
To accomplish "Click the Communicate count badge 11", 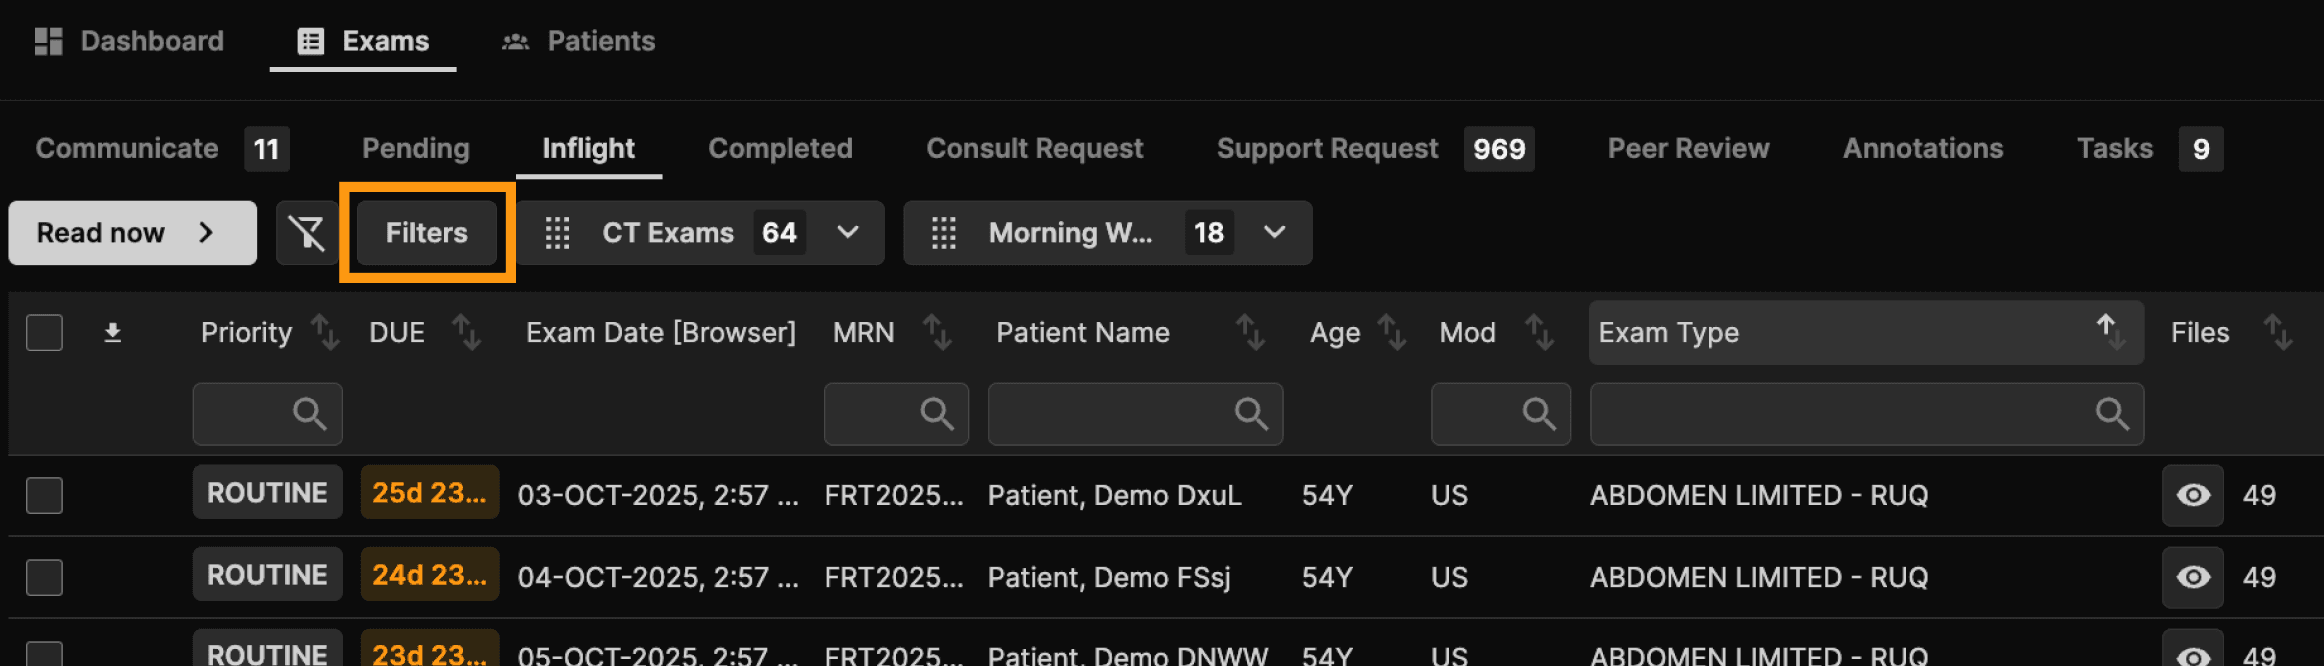I will (x=267, y=149).
